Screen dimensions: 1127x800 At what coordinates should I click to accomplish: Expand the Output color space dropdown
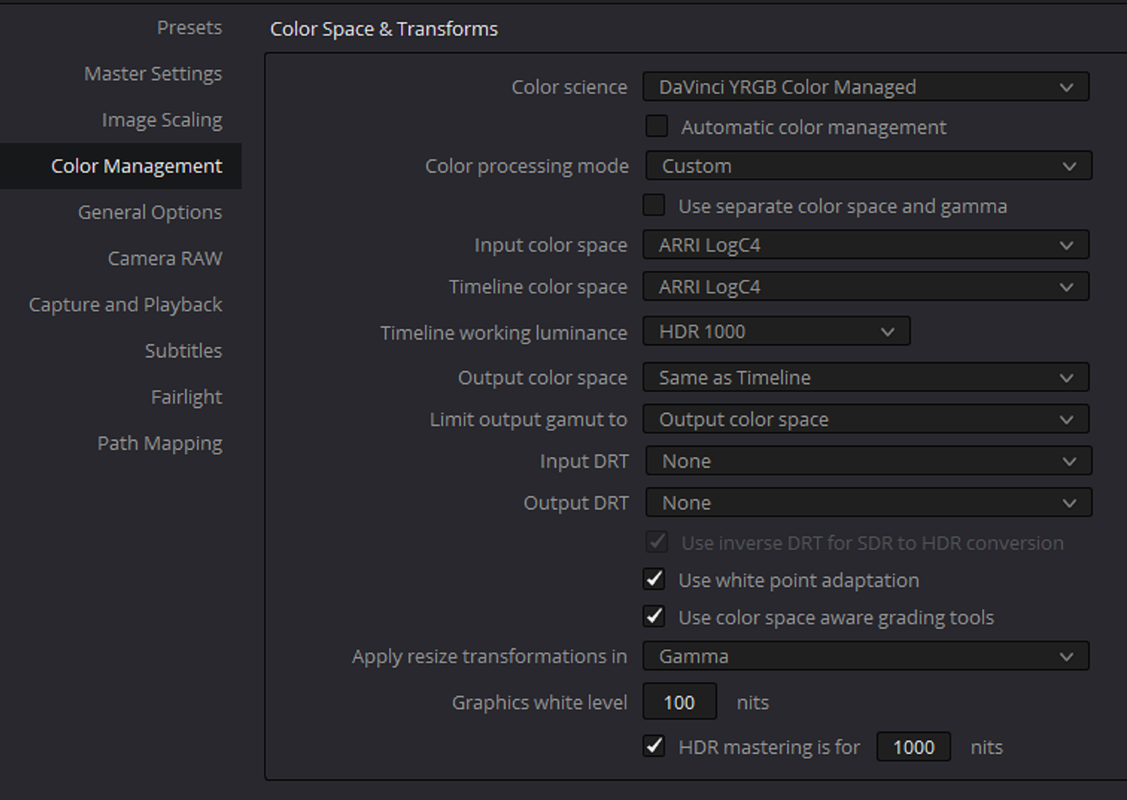[x=865, y=377]
